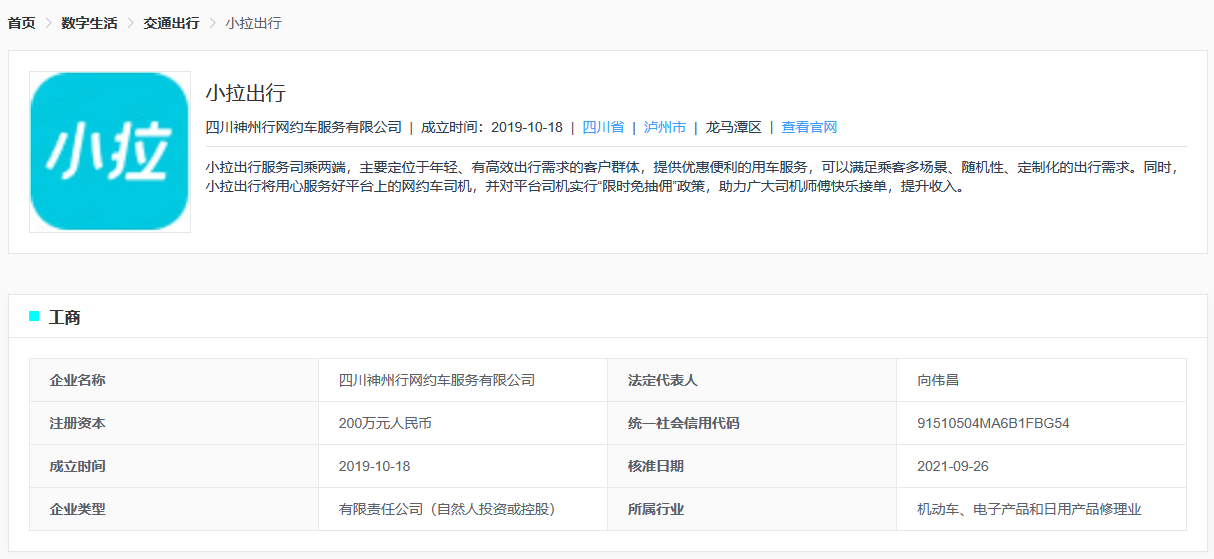Click the 小拉出行 title heading
Screen dimensions: 1214x559
[246, 94]
